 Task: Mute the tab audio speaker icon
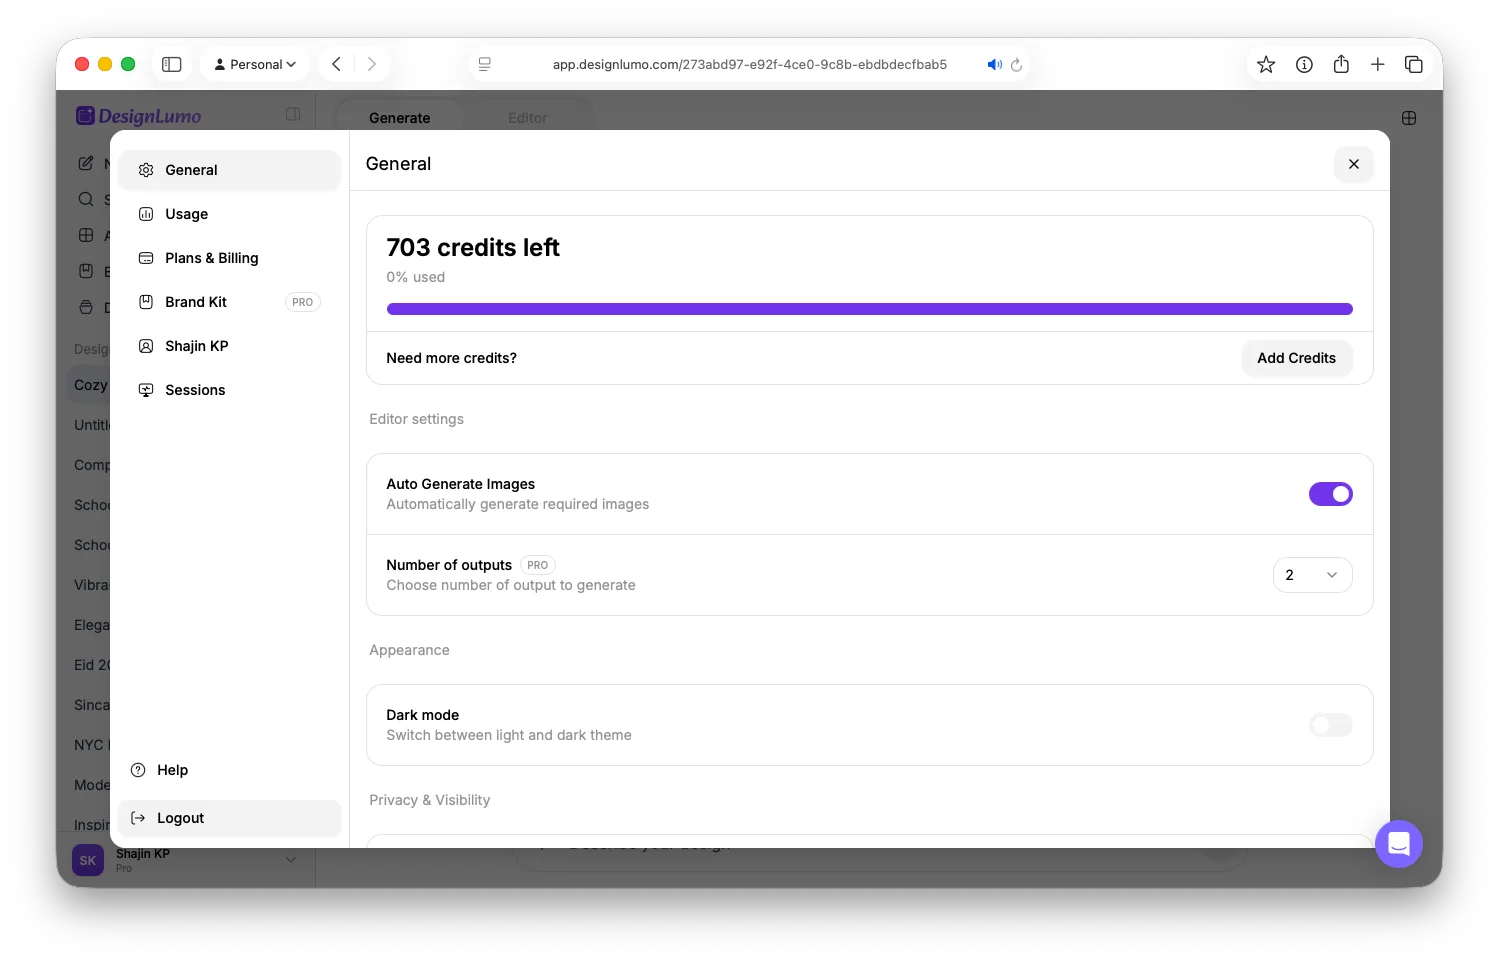(x=994, y=64)
